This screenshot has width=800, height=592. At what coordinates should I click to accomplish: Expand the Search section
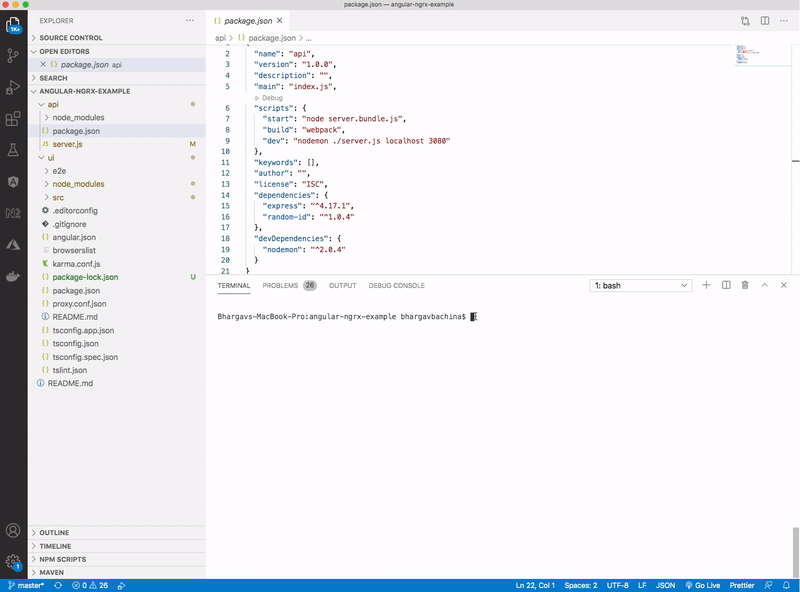tap(117, 78)
